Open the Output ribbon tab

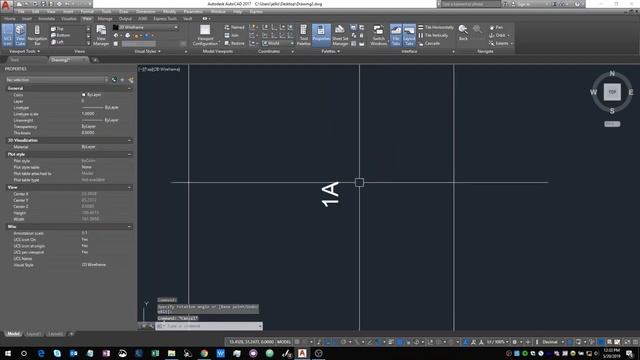[125, 19]
